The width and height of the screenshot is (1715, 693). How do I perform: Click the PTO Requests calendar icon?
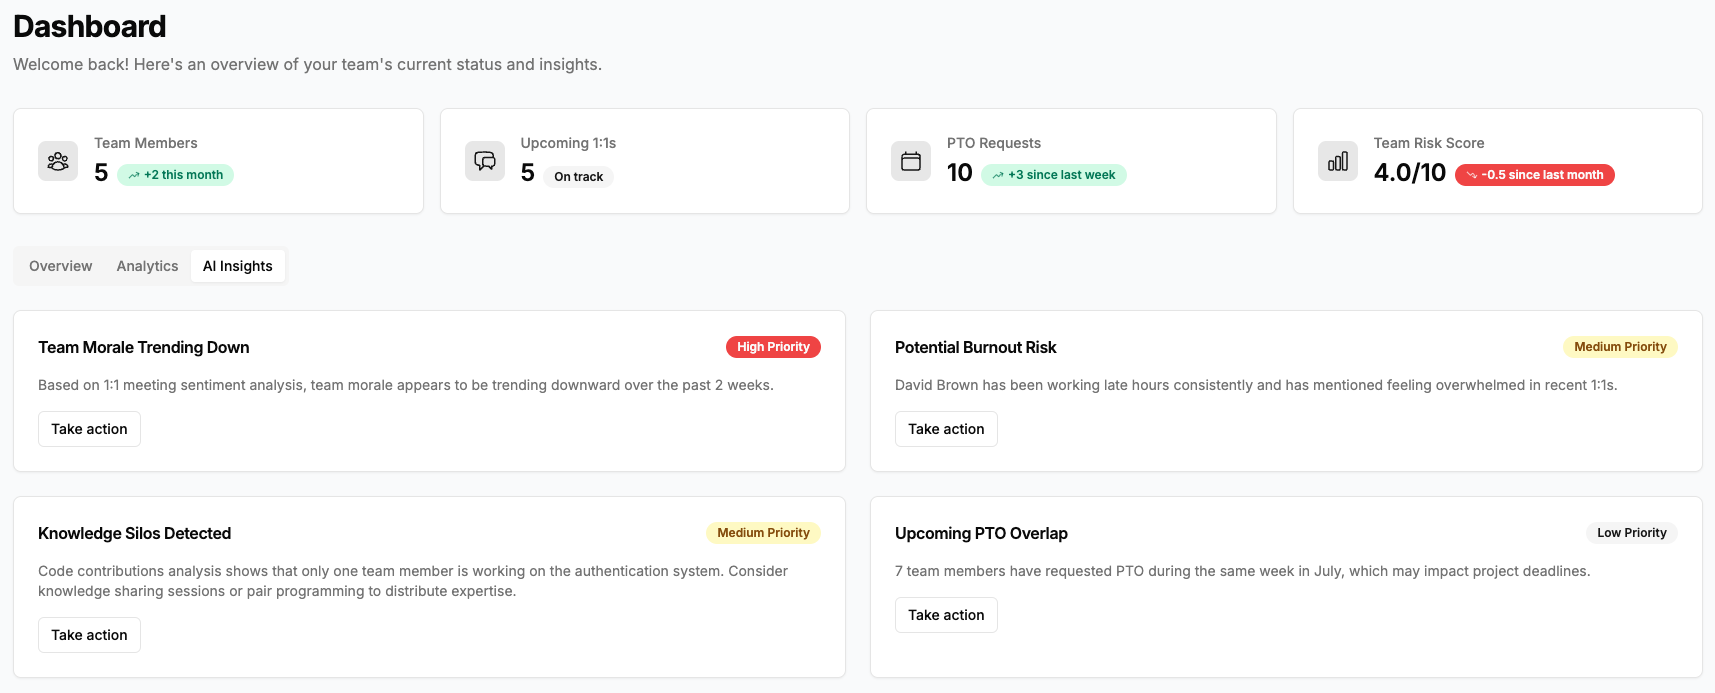[x=911, y=161]
